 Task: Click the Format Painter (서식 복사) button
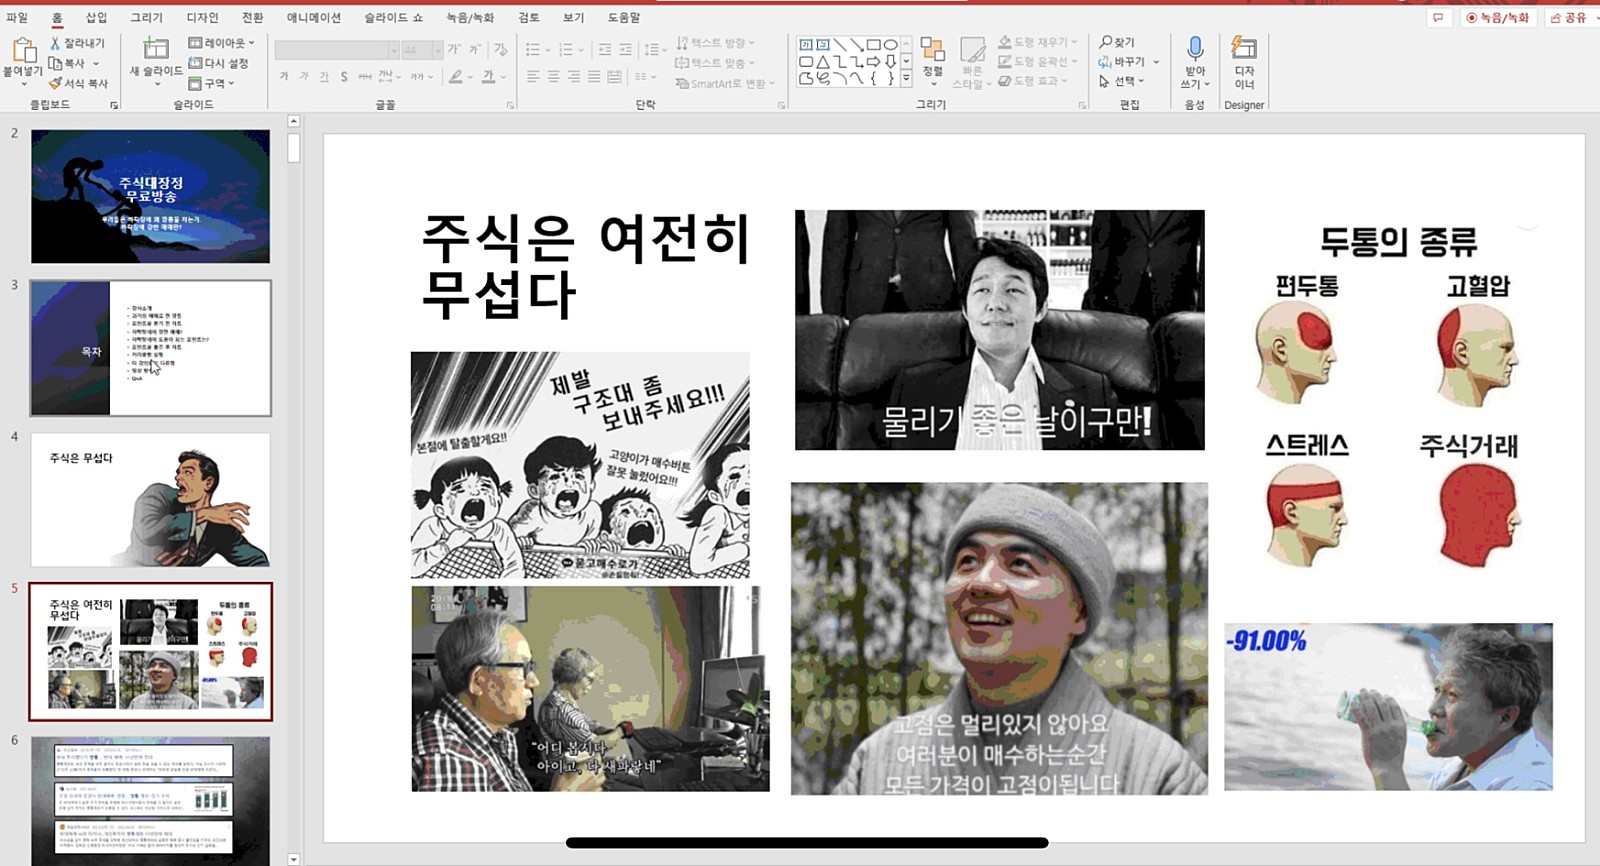[x=78, y=83]
